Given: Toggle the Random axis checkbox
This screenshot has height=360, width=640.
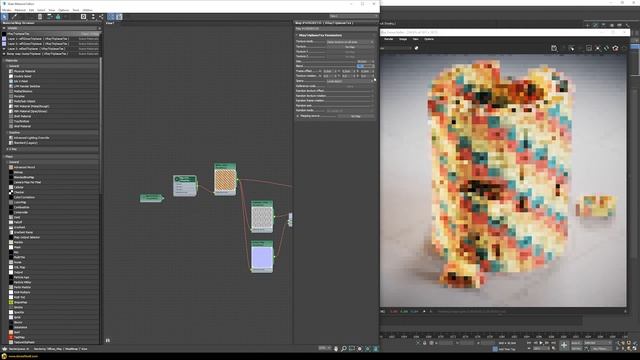Looking at the screenshot, I should [372, 105].
